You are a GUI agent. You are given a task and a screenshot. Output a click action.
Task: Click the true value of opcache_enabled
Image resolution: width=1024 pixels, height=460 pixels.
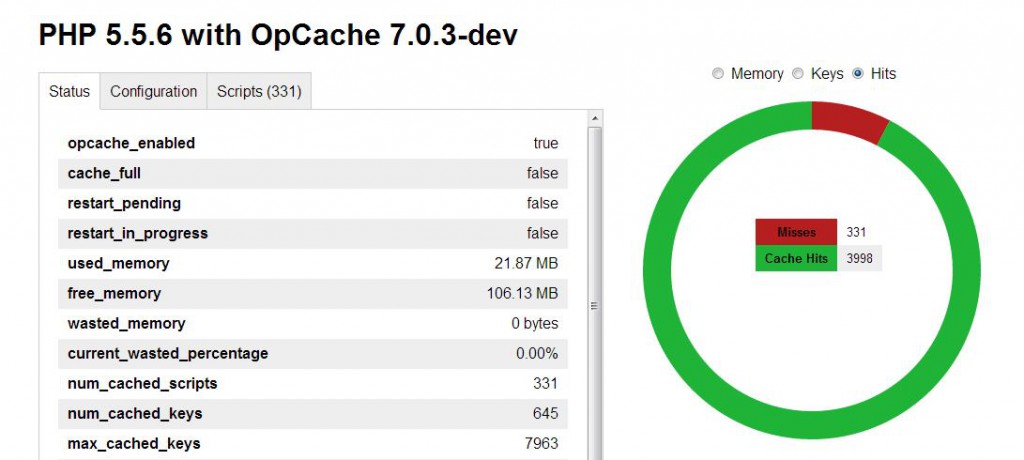546,143
